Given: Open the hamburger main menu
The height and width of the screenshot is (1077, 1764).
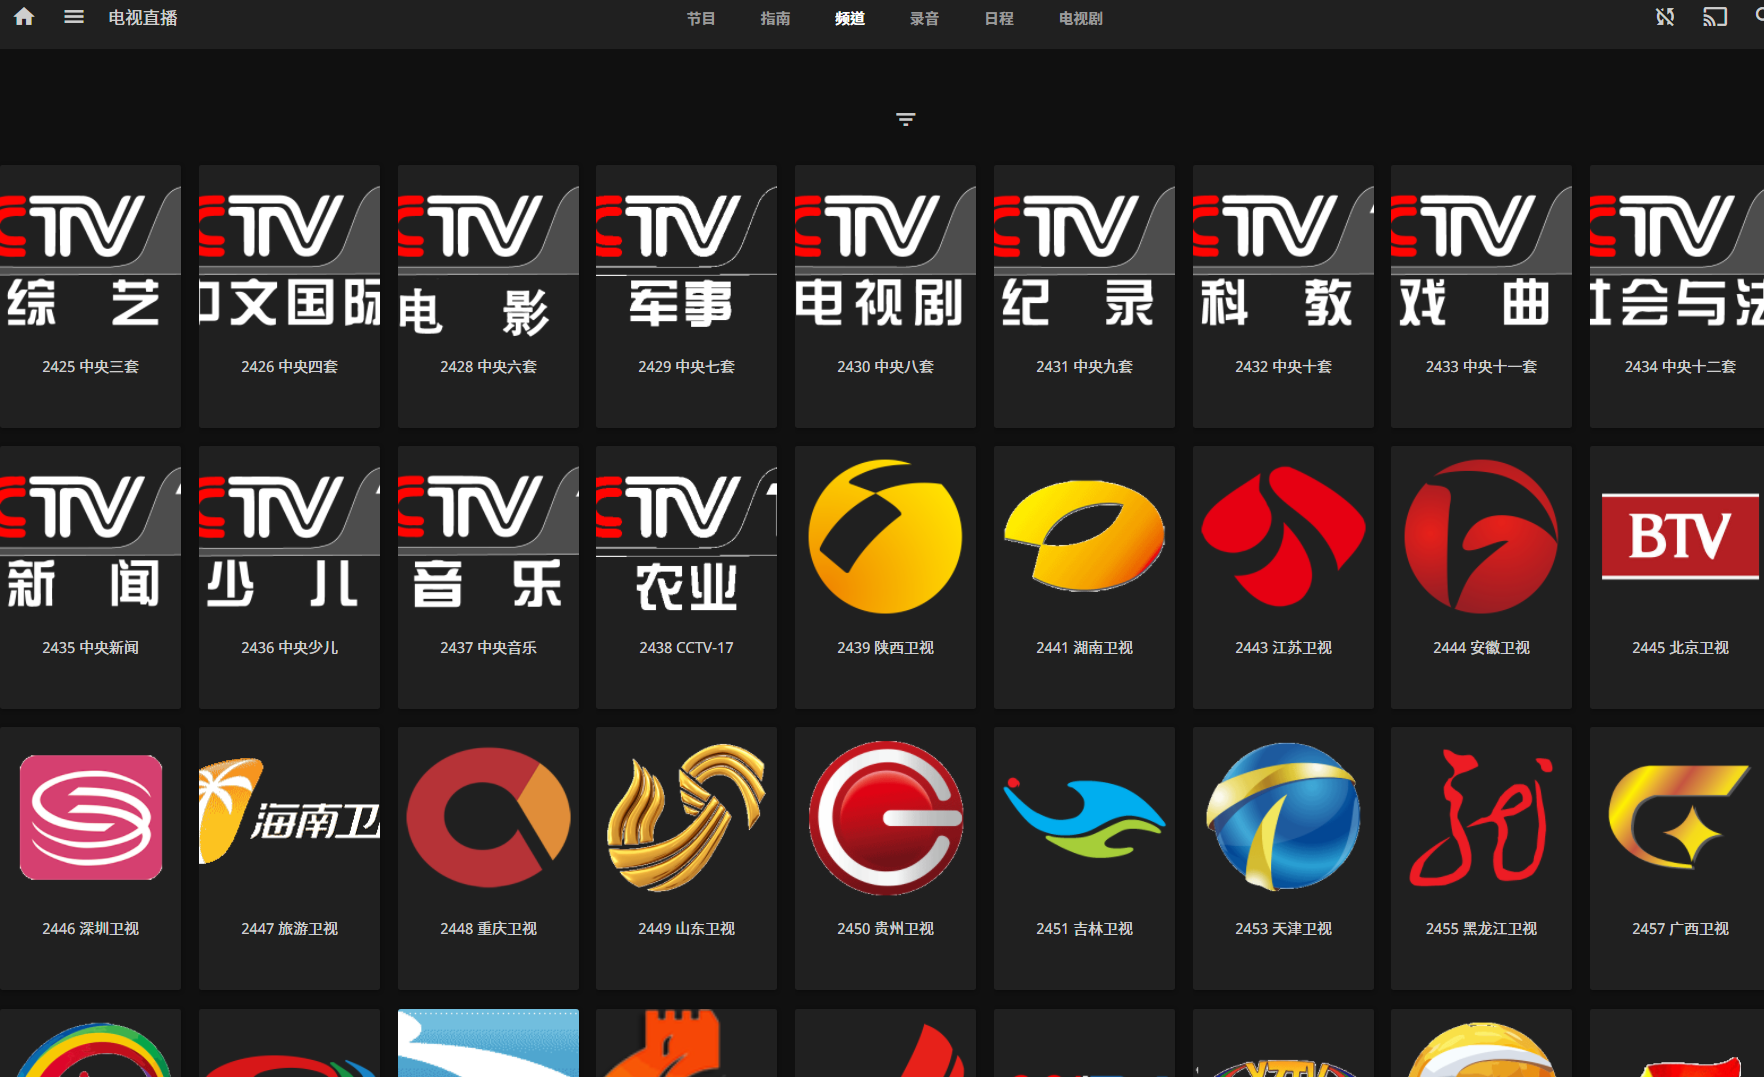Looking at the screenshot, I should coord(74,17).
